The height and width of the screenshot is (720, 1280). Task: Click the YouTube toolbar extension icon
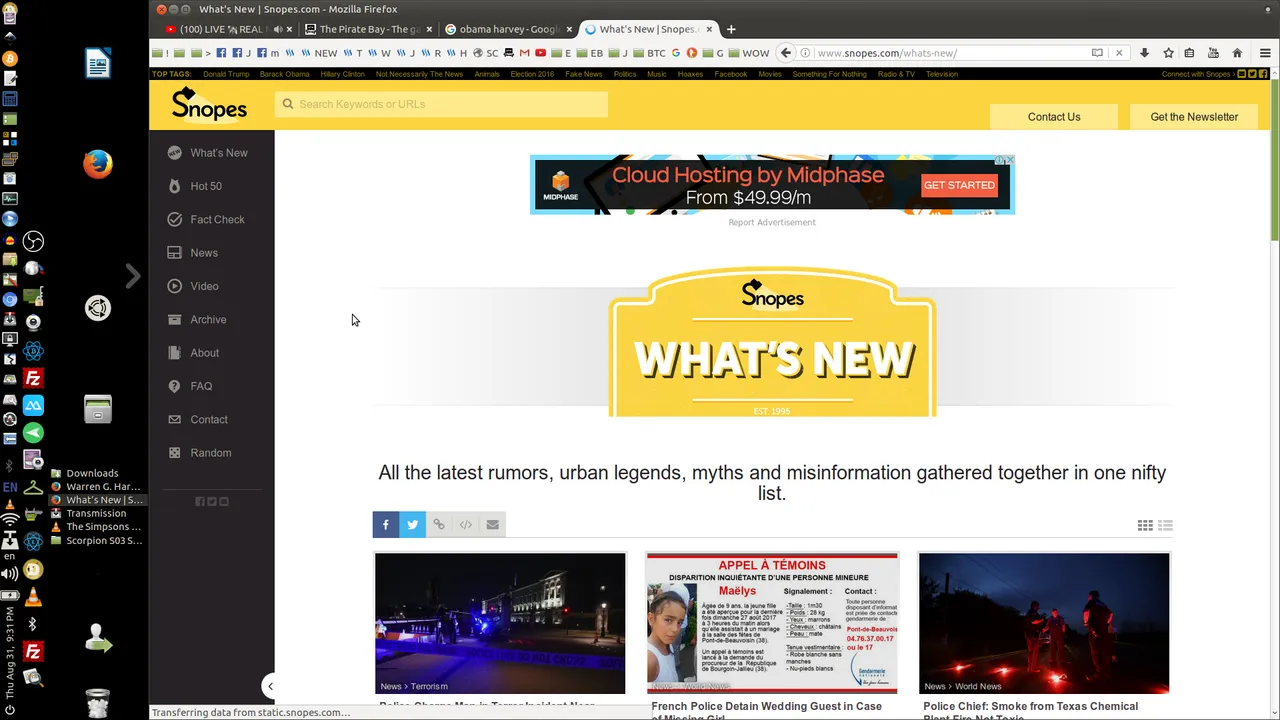tap(1213, 53)
